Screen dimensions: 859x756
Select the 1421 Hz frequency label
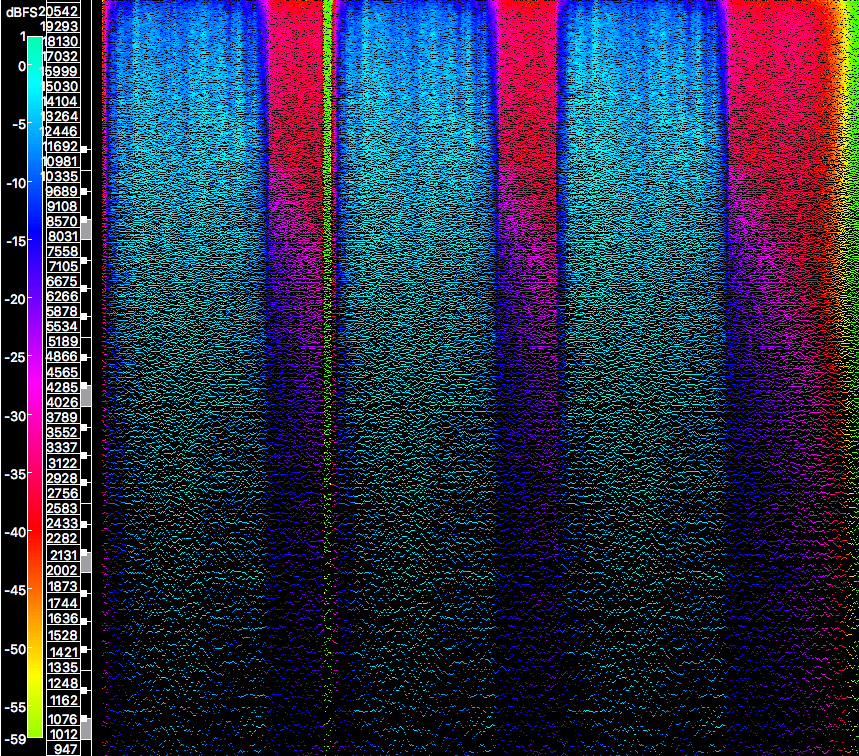point(62,651)
